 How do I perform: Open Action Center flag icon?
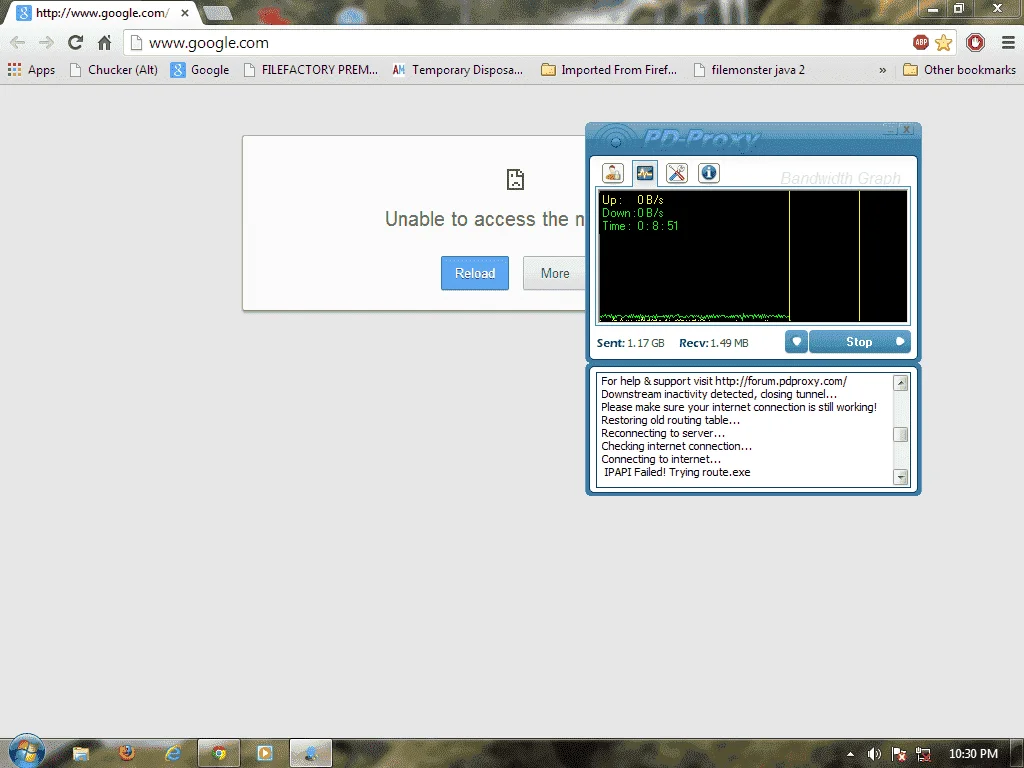(899, 754)
